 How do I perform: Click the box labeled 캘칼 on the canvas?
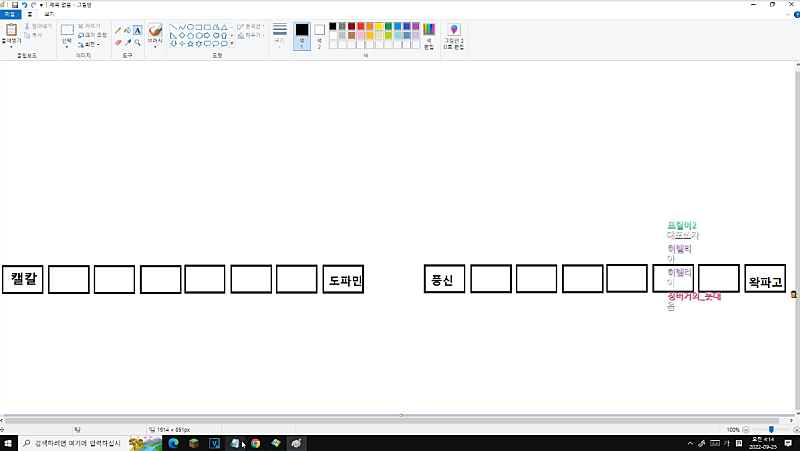pos(23,279)
